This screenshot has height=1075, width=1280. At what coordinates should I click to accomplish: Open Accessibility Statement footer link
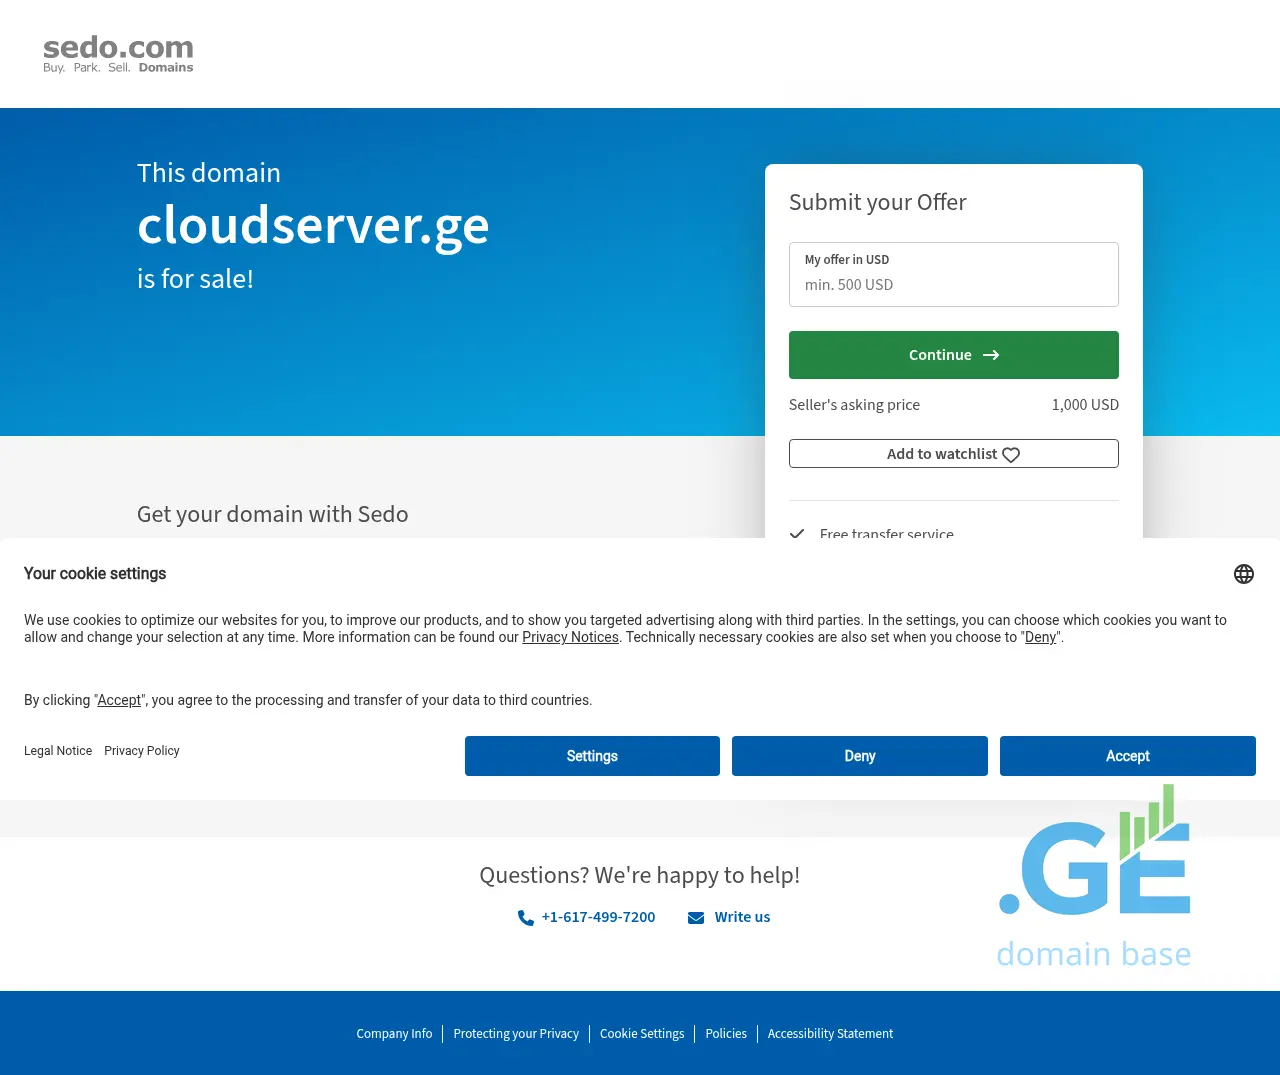[830, 1034]
